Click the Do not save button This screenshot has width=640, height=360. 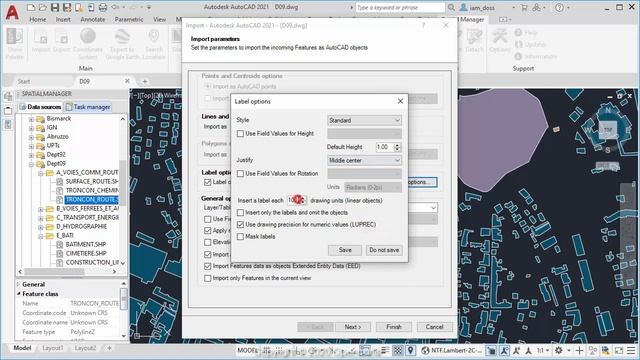click(x=384, y=250)
